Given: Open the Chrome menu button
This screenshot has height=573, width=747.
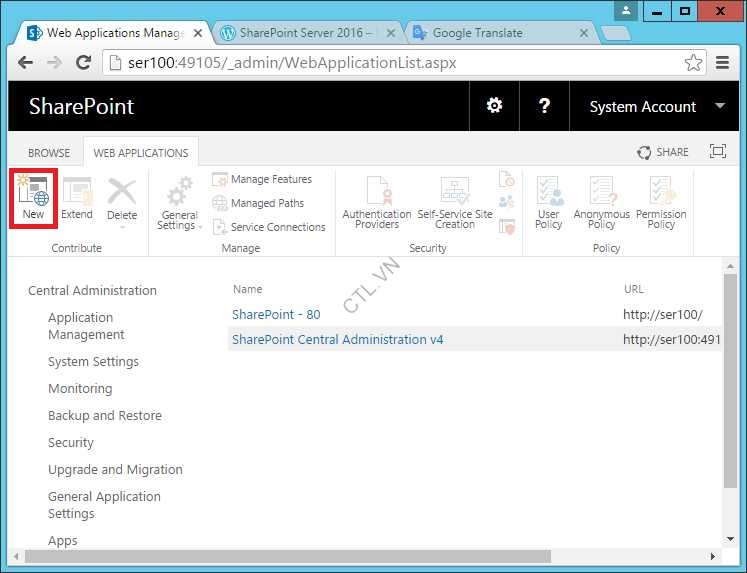Looking at the screenshot, I should coord(723,62).
